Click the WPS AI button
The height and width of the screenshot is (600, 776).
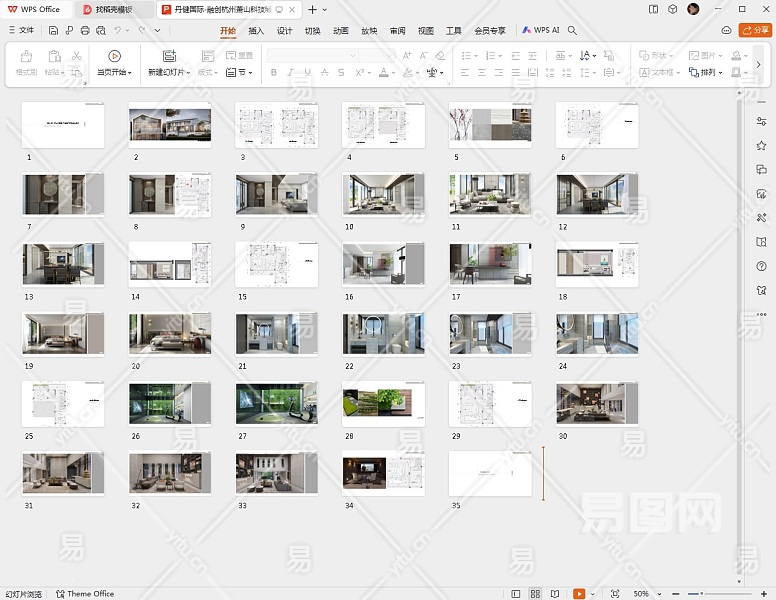coord(541,30)
